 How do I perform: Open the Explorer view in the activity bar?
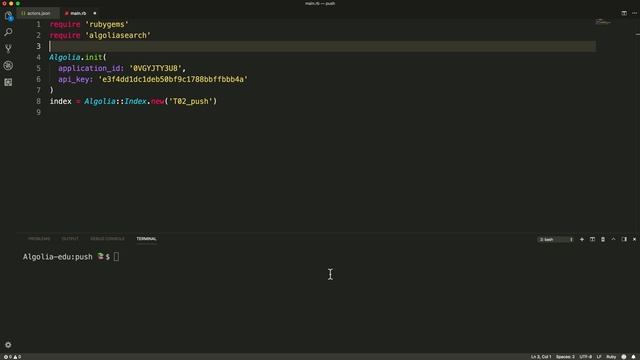click(8, 16)
